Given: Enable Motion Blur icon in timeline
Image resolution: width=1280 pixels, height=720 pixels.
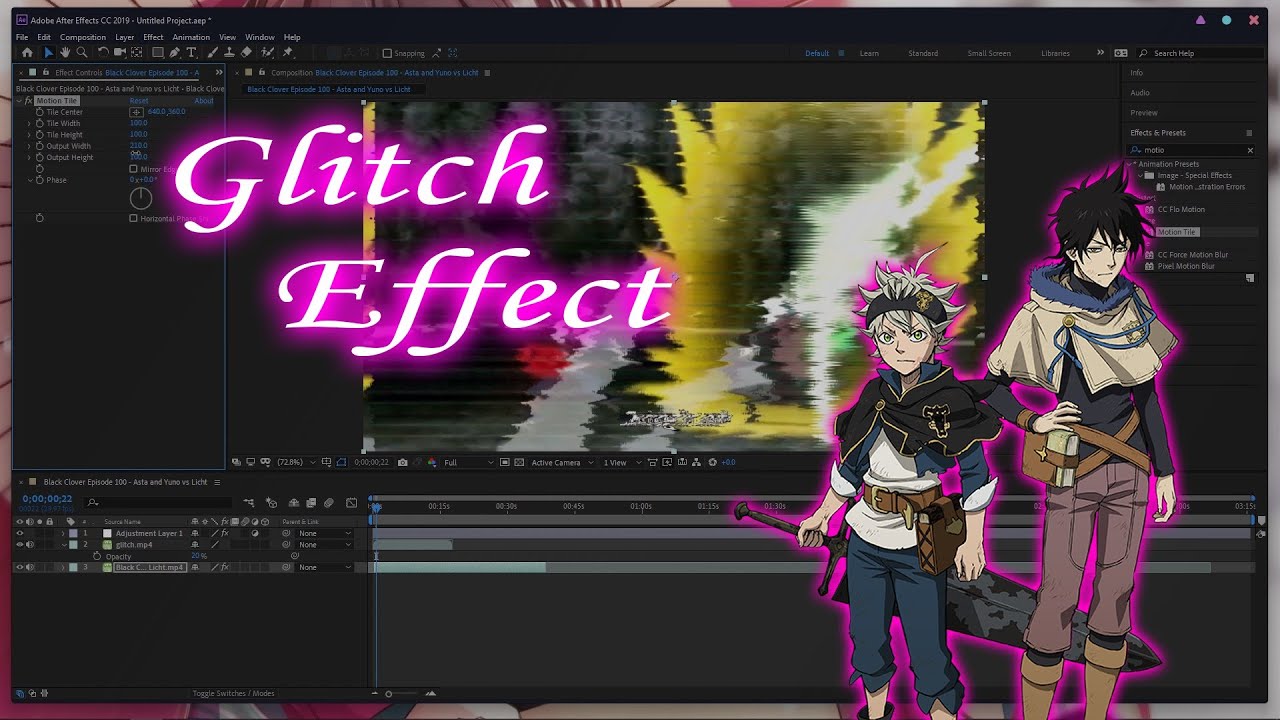Looking at the screenshot, I should pyautogui.click(x=329, y=503).
